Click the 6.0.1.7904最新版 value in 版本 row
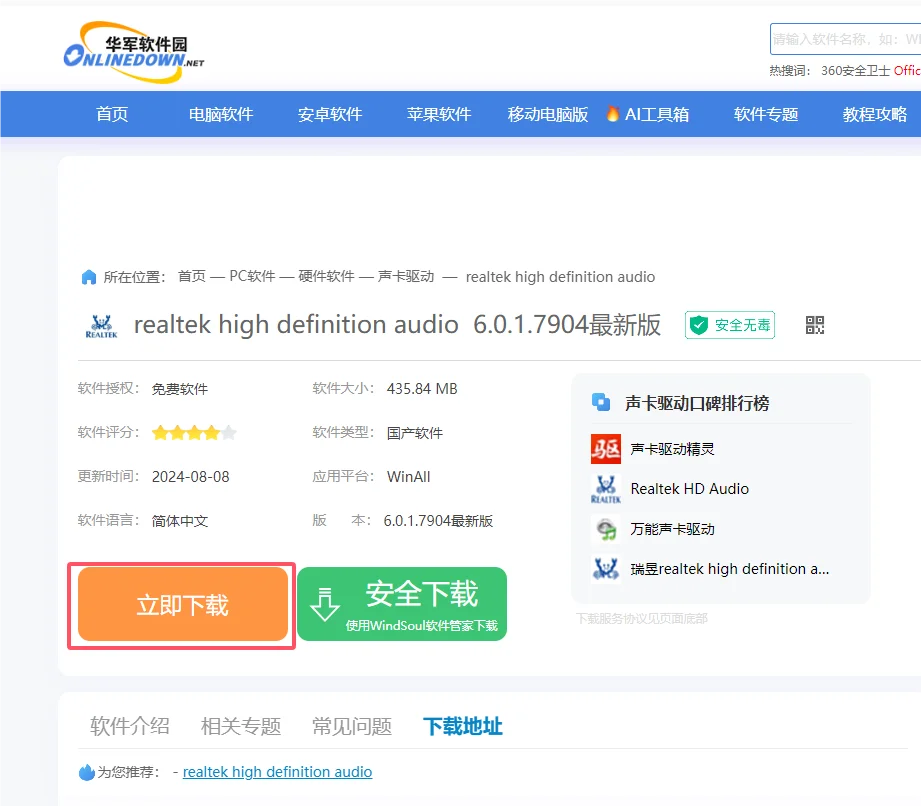The image size is (921, 806). click(438, 521)
